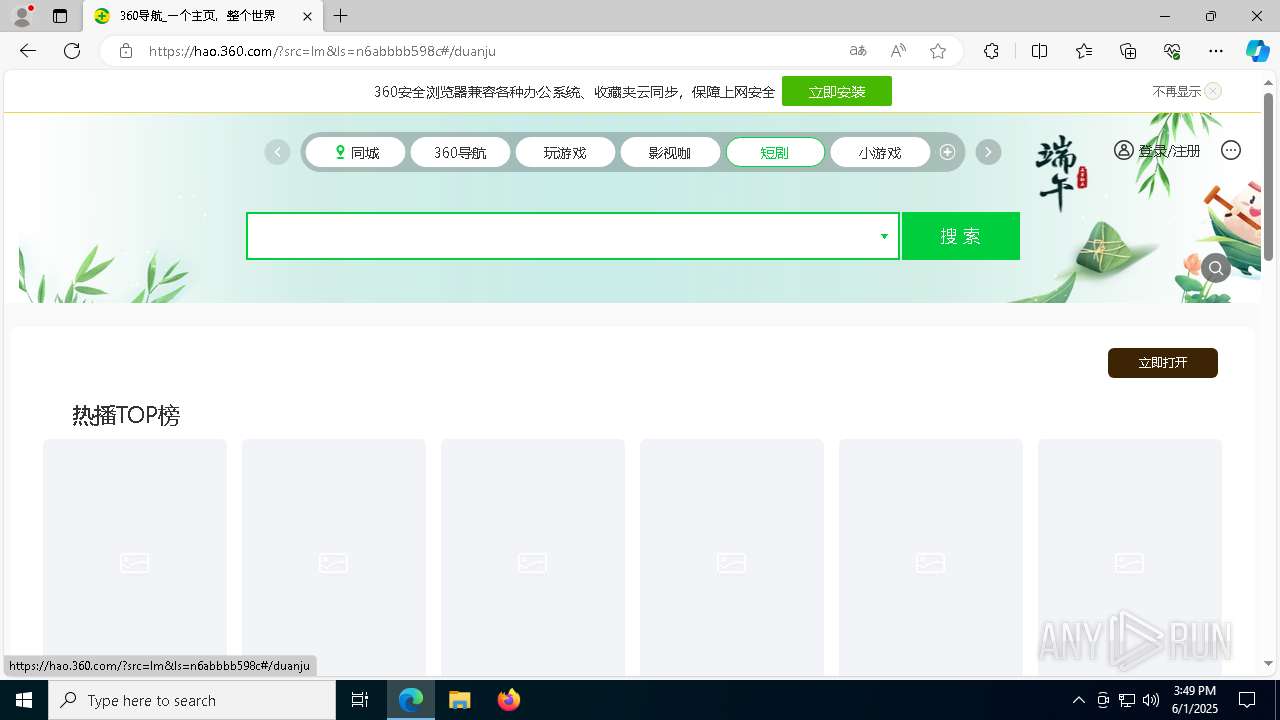Screen dimensions: 1280x720
Task: Select the 玩游戏 tab
Action: 565,152
